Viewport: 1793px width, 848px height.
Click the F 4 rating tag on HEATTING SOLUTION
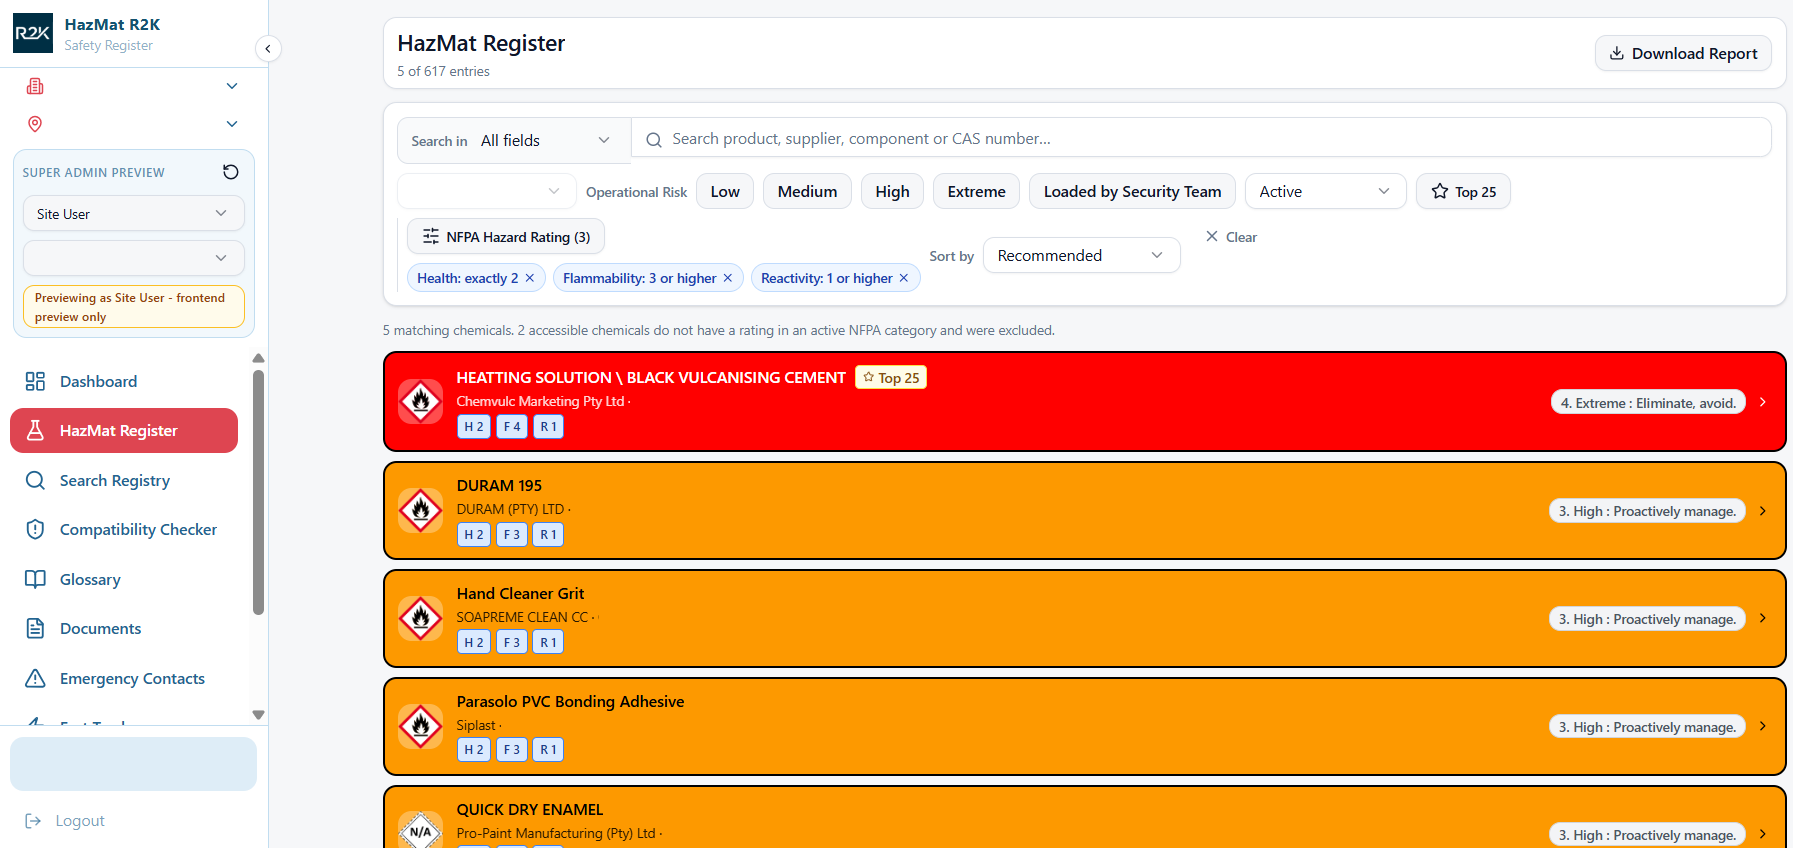click(512, 426)
